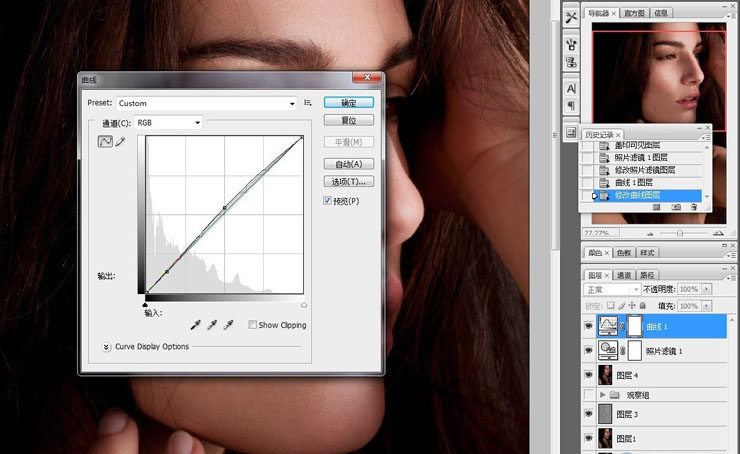Switch to the 色板 tab
This screenshot has height=454, width=740.
(x=623, y=253)
